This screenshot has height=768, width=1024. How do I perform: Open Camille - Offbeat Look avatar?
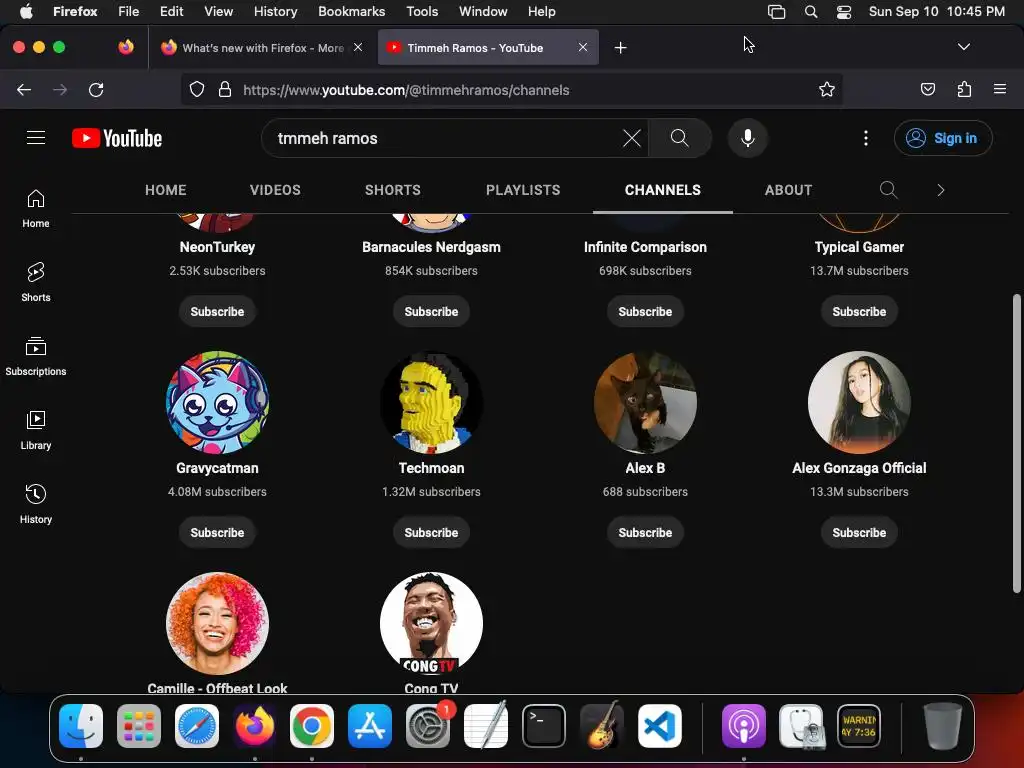pyautogui.click(x=217, y=623)
